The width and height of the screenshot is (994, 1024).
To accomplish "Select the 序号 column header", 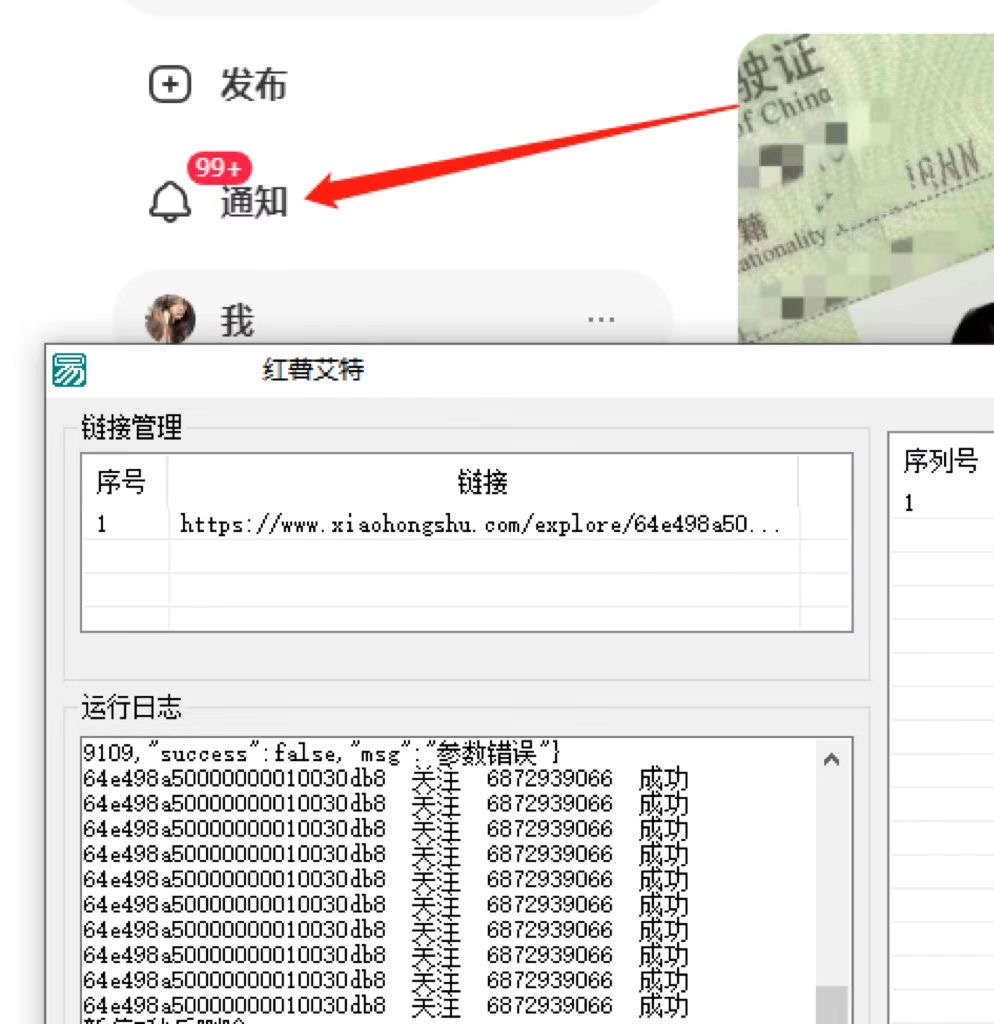I will click(120, 482).
